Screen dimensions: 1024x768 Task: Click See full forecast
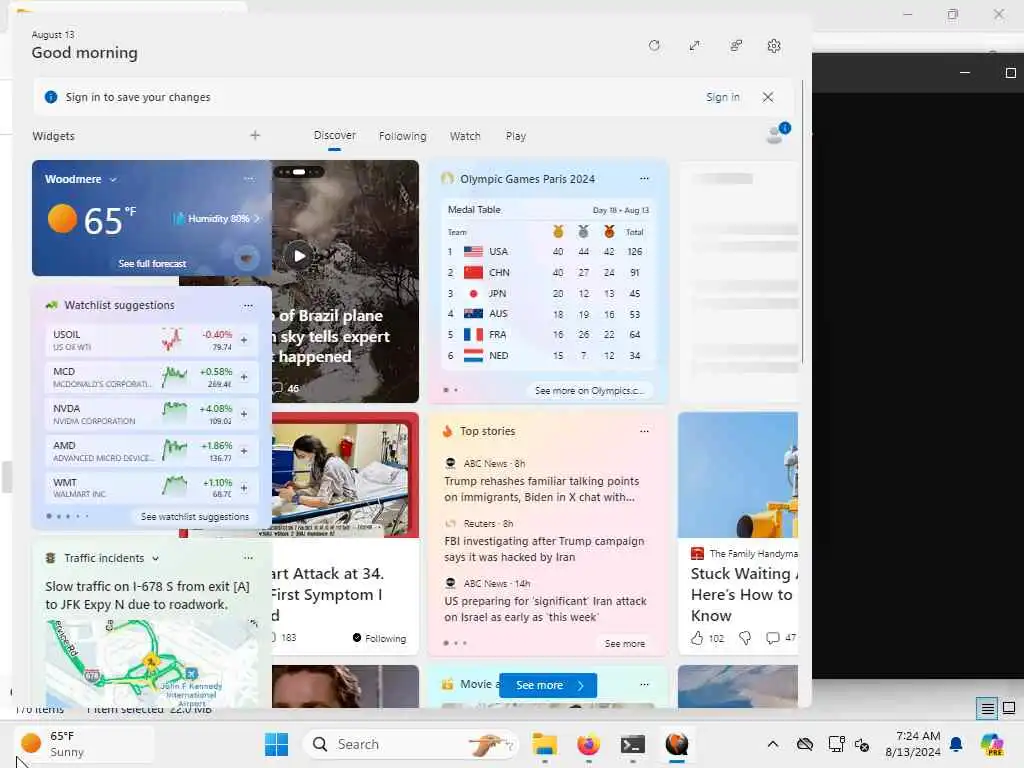click(x=152, y=264)
